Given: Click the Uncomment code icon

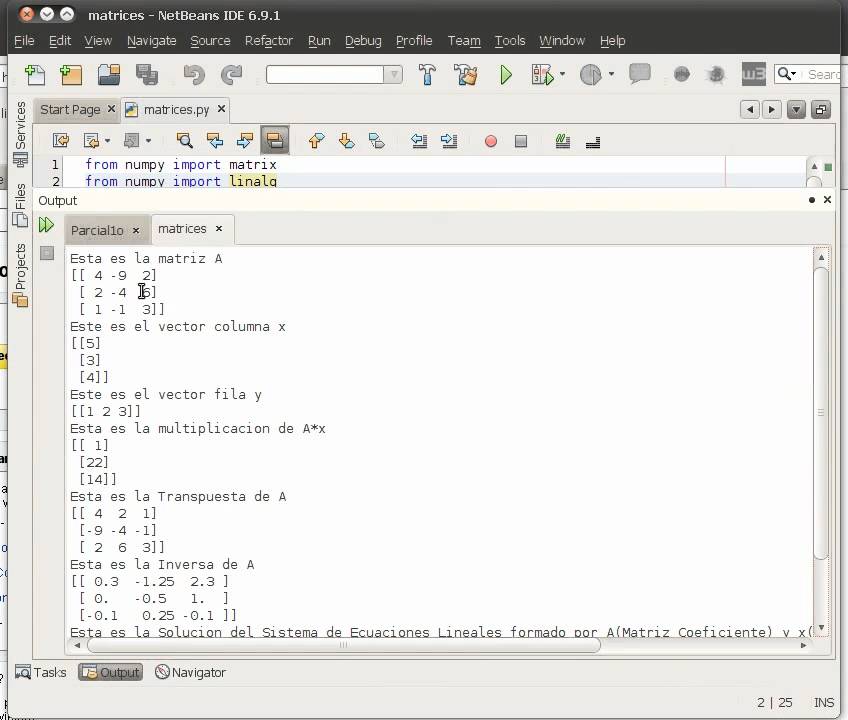Looking at the screenshot, I should click(593, 142).
